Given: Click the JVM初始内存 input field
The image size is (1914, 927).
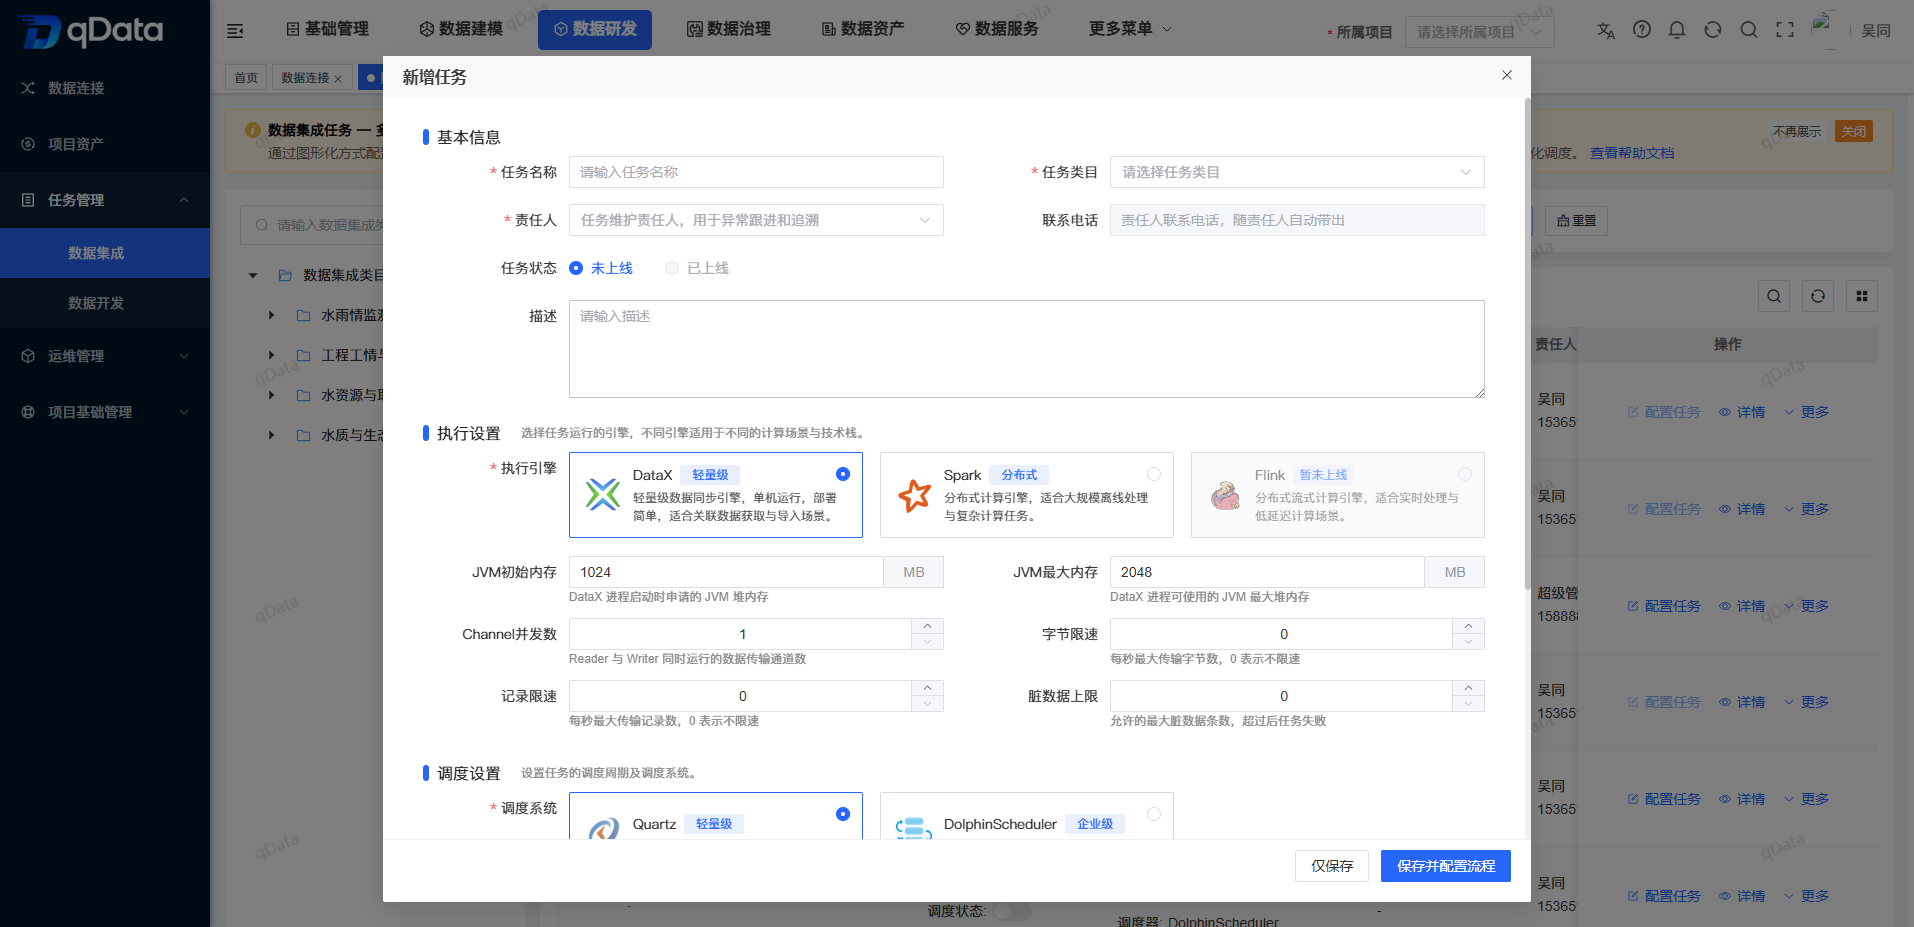Looking at the screenshot, I should pyautogui.click(x=726, y=572).
